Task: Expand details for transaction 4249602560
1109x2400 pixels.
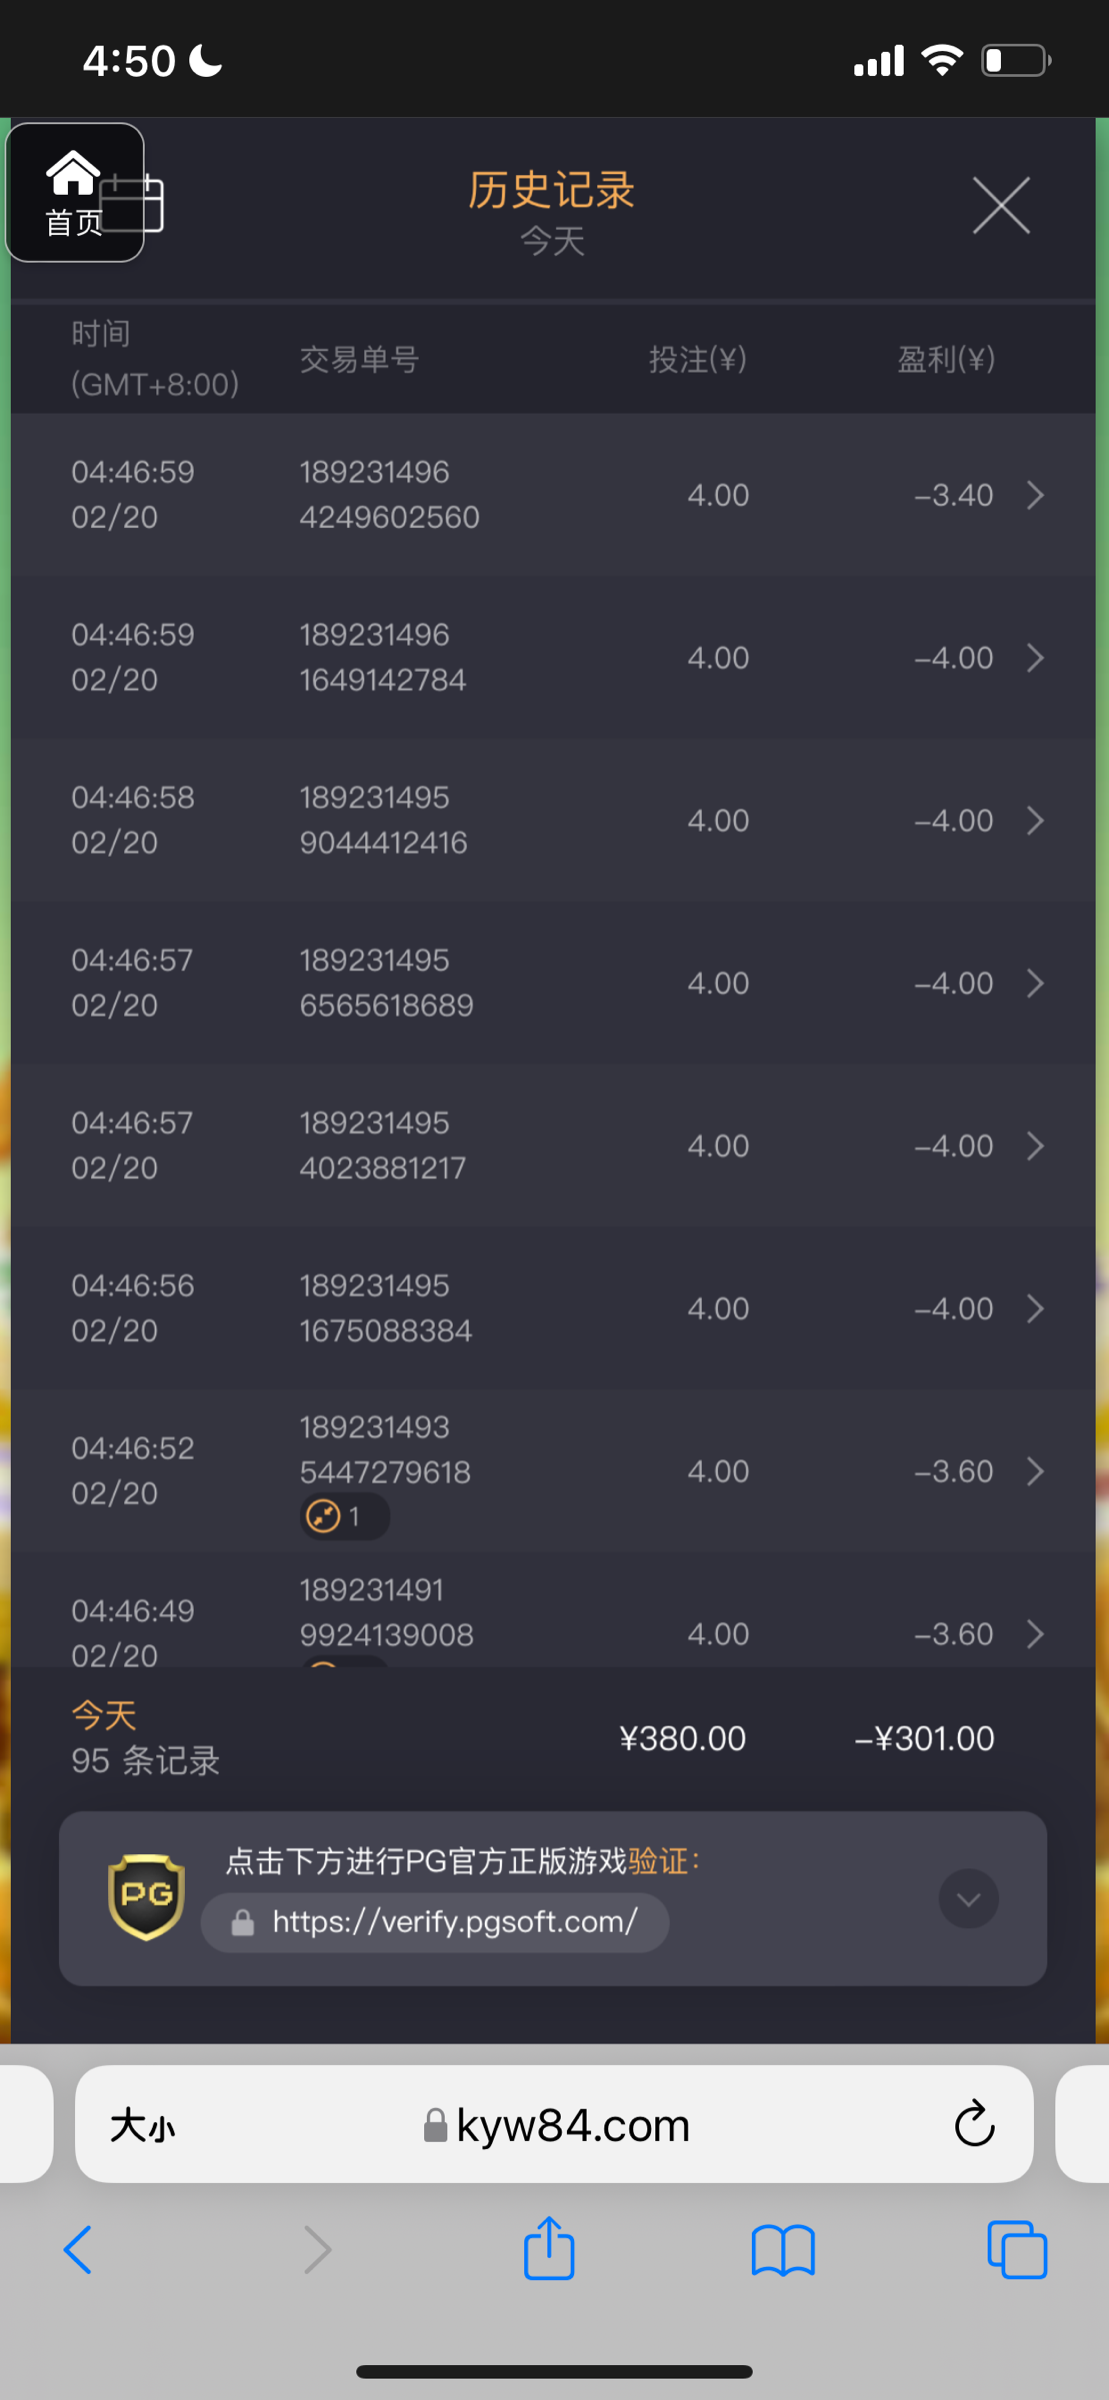Action: [x=1035, y=495]
